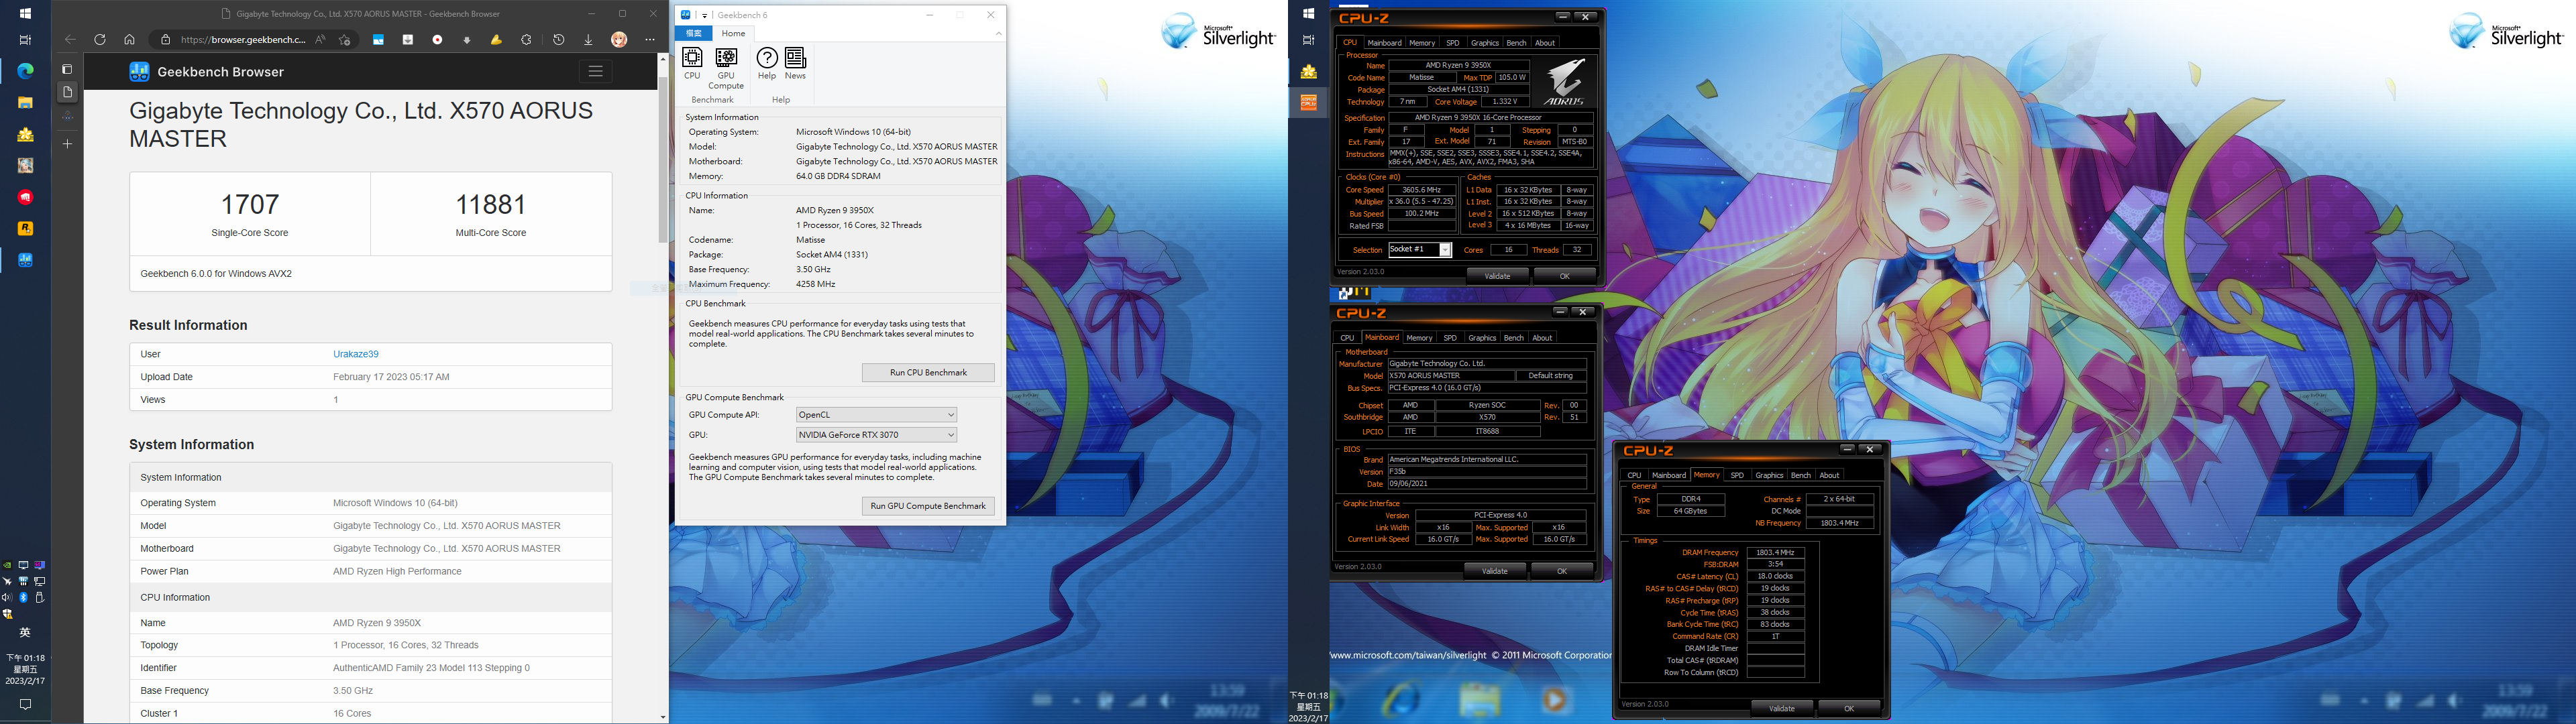Click Run CPU Benchmark button

pos(928,372)
